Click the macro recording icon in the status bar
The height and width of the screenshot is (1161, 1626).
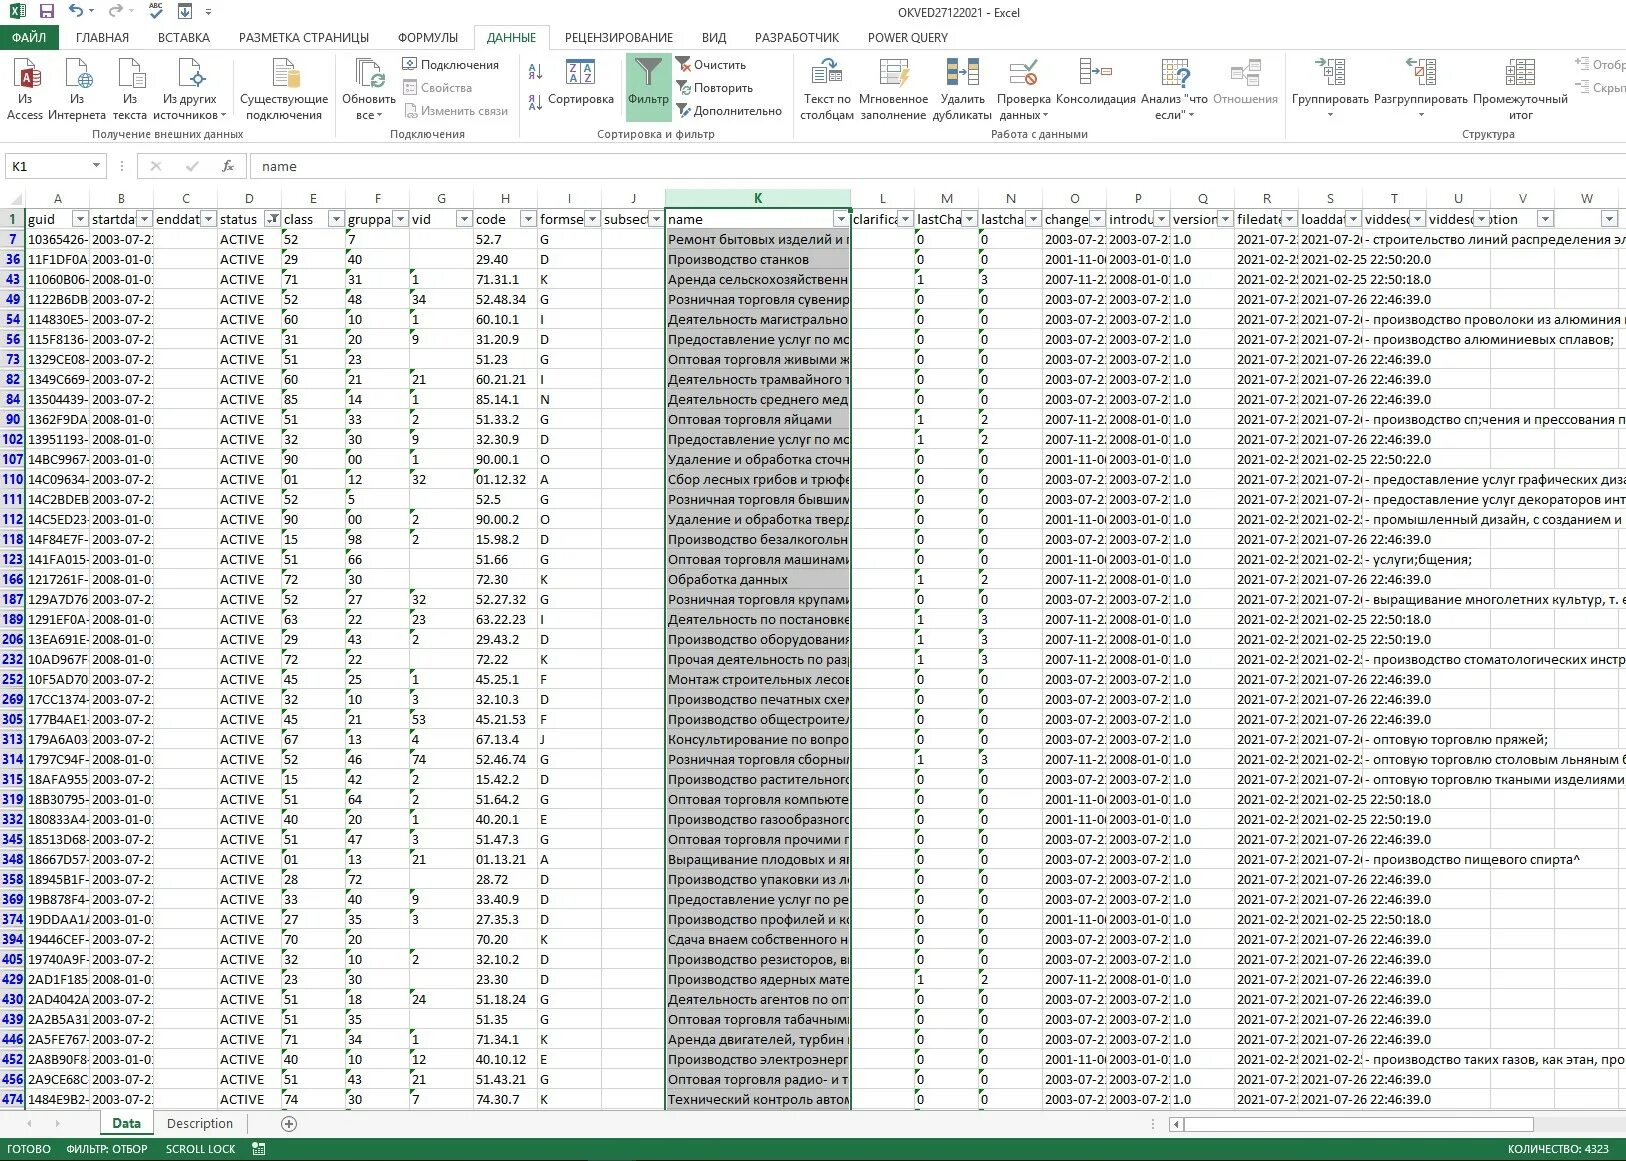(259, 1149)
